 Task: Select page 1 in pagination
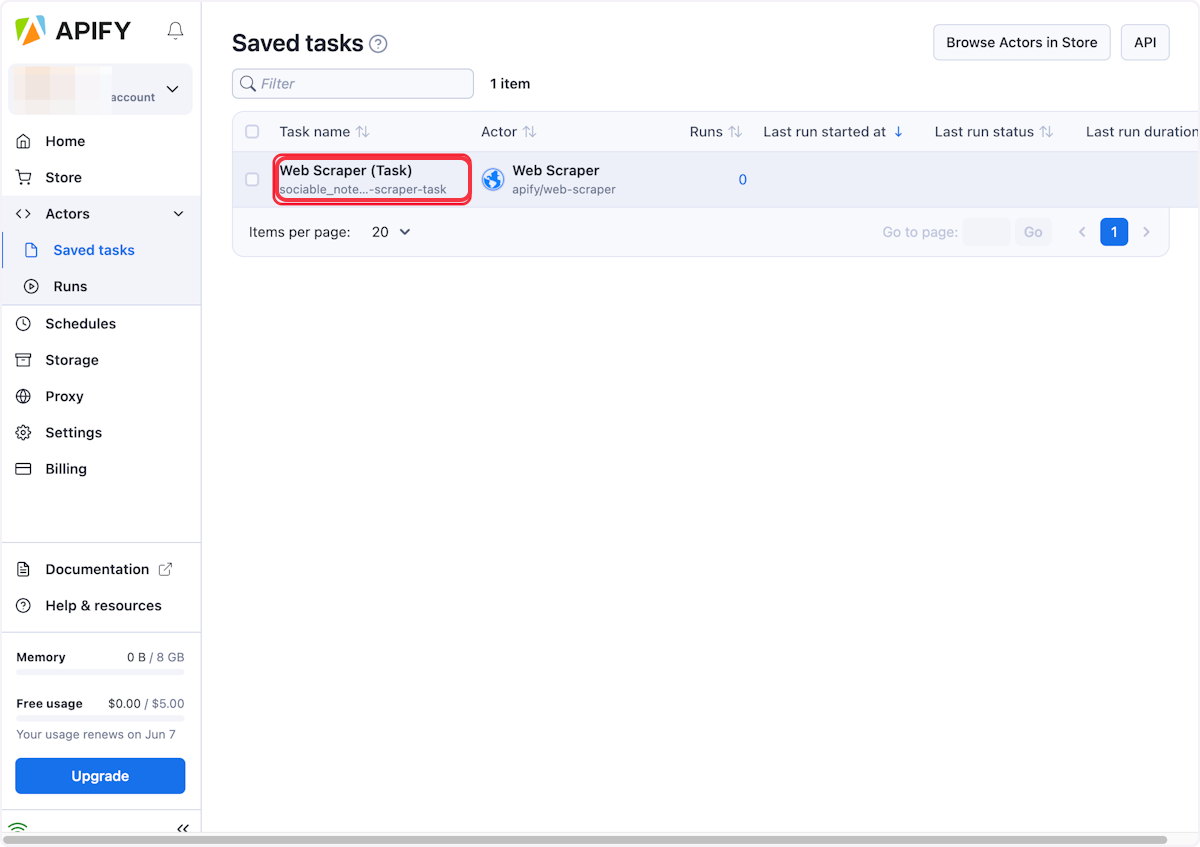1114,232
